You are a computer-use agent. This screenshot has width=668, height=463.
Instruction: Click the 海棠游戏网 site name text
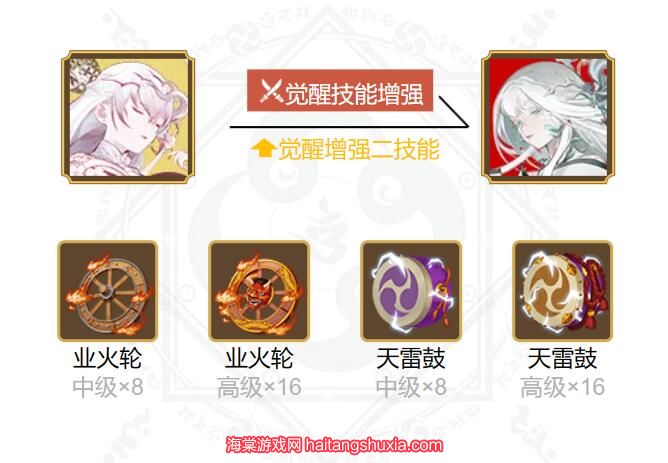264,446
